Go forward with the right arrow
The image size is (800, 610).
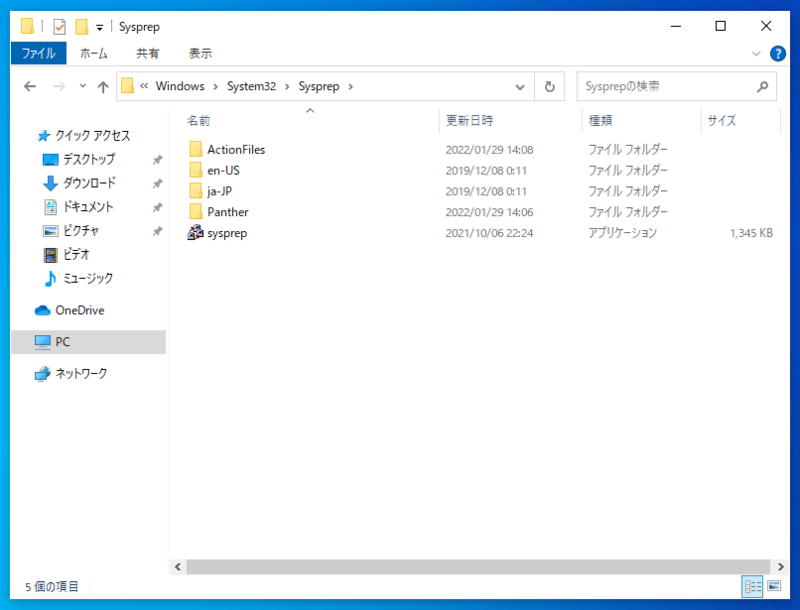pos(59,87)
